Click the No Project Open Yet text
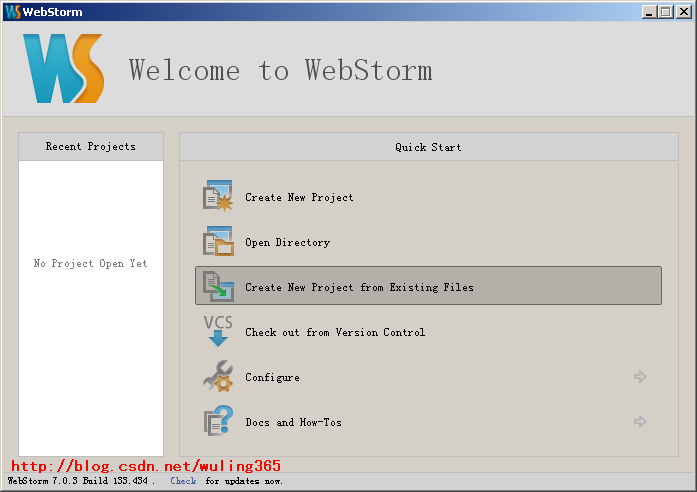This screenshot has height=492, width=697. [90, 264]
